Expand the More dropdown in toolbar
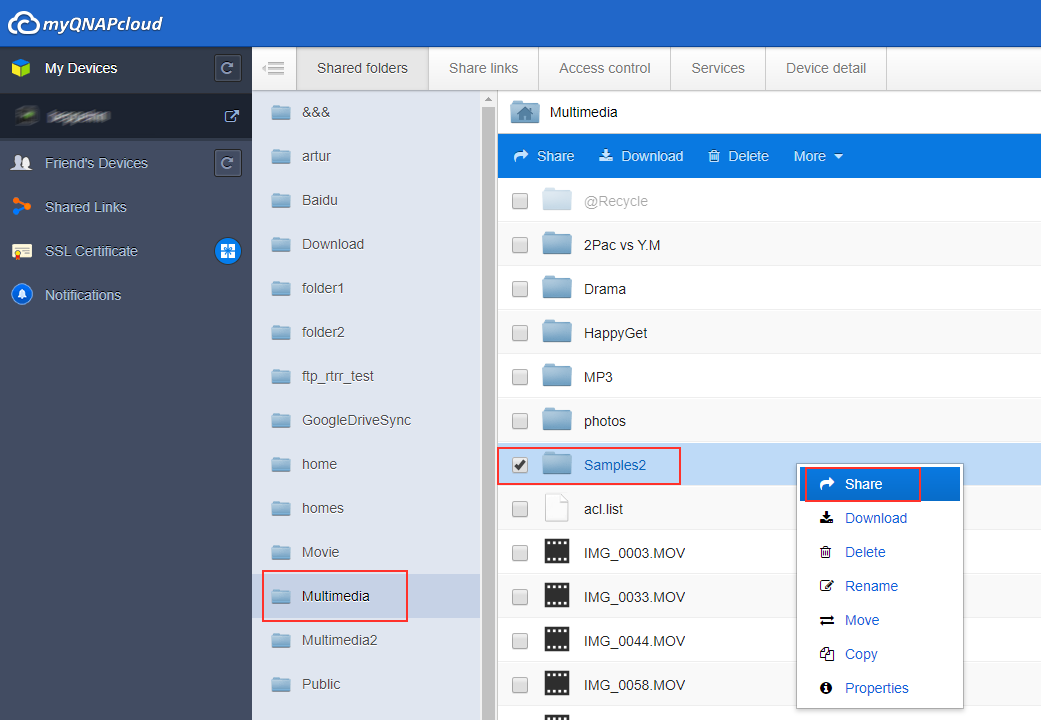 818,156
